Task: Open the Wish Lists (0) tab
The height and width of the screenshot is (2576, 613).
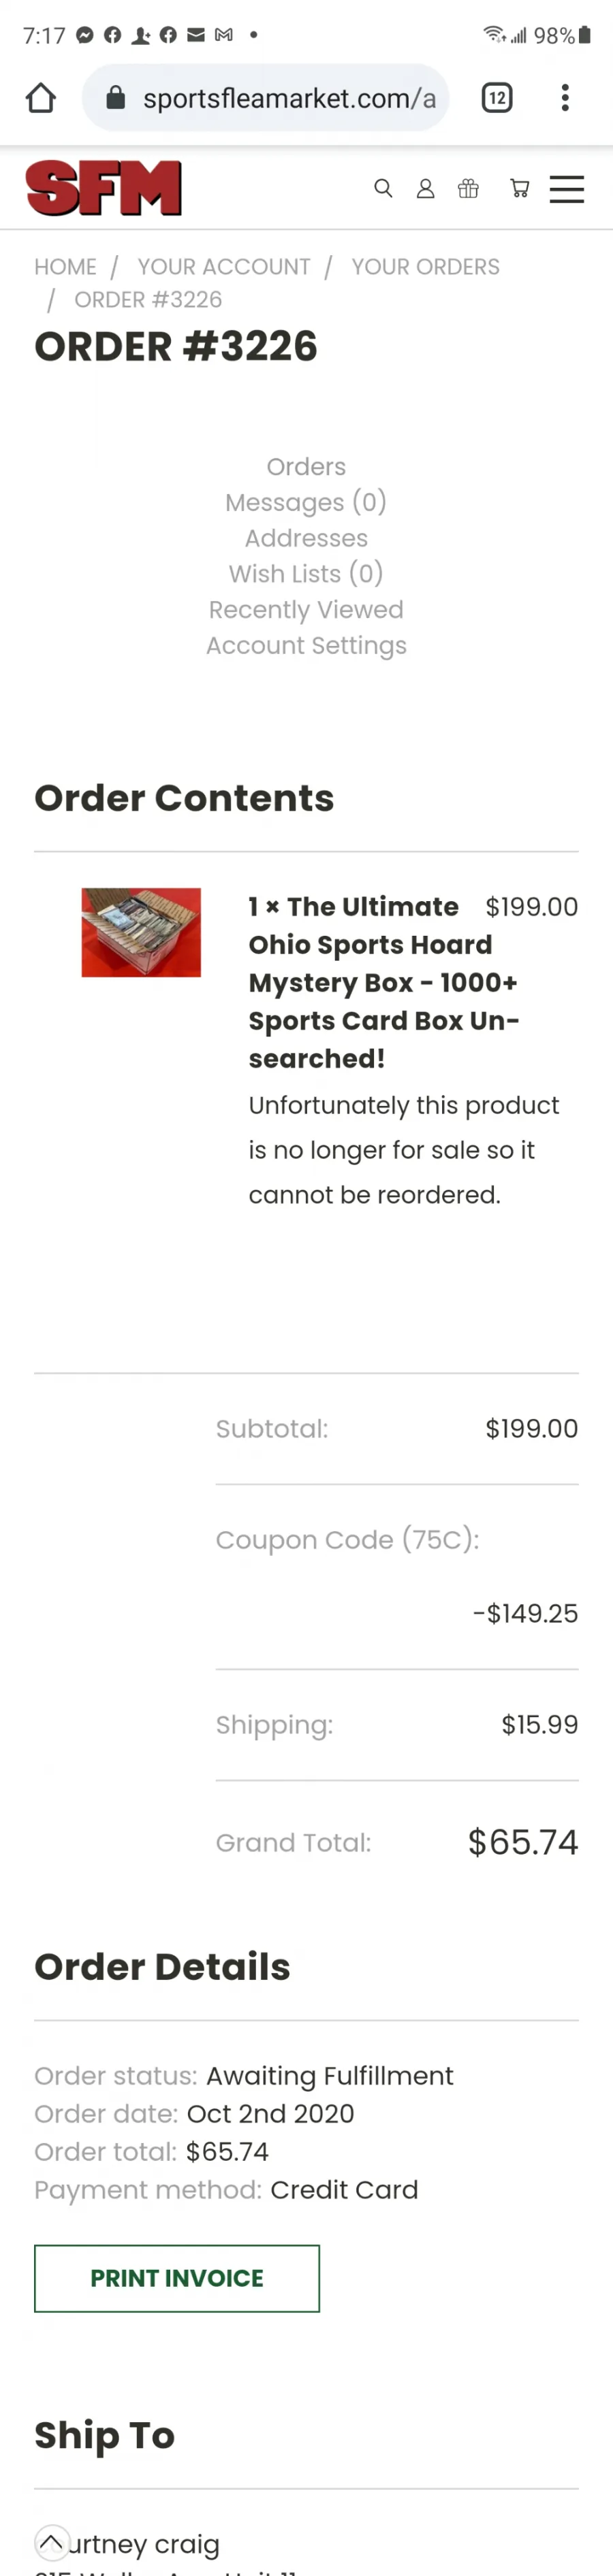Action: click(306, 574)
